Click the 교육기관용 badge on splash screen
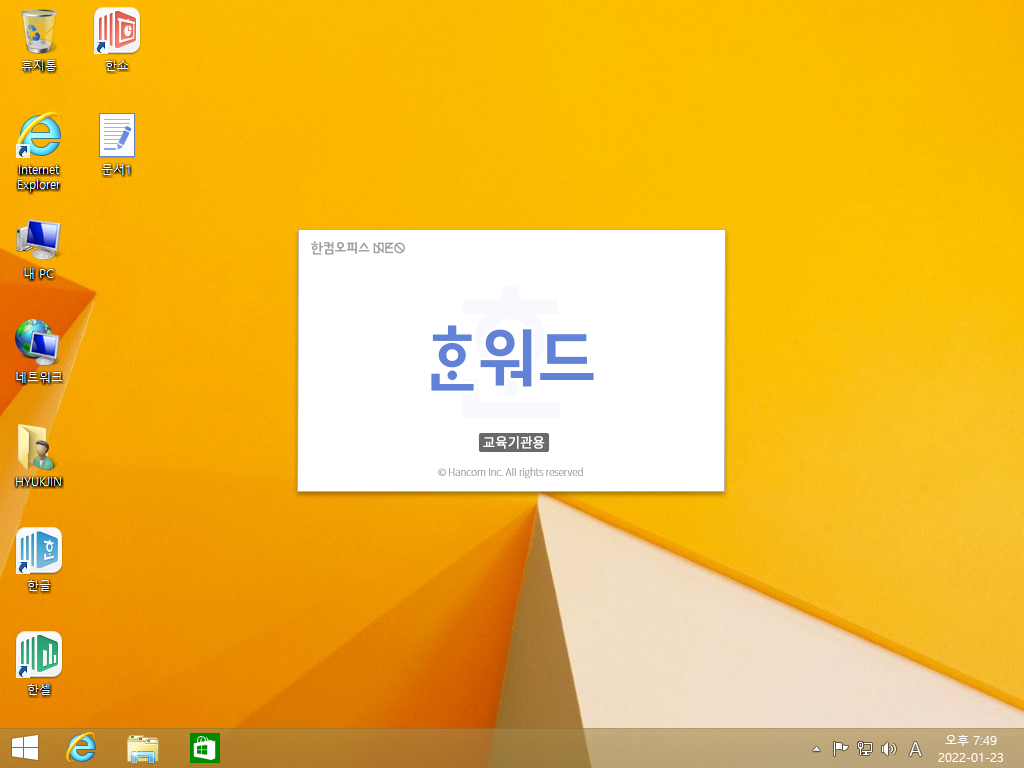1024x768 pixels. (513, 442)
